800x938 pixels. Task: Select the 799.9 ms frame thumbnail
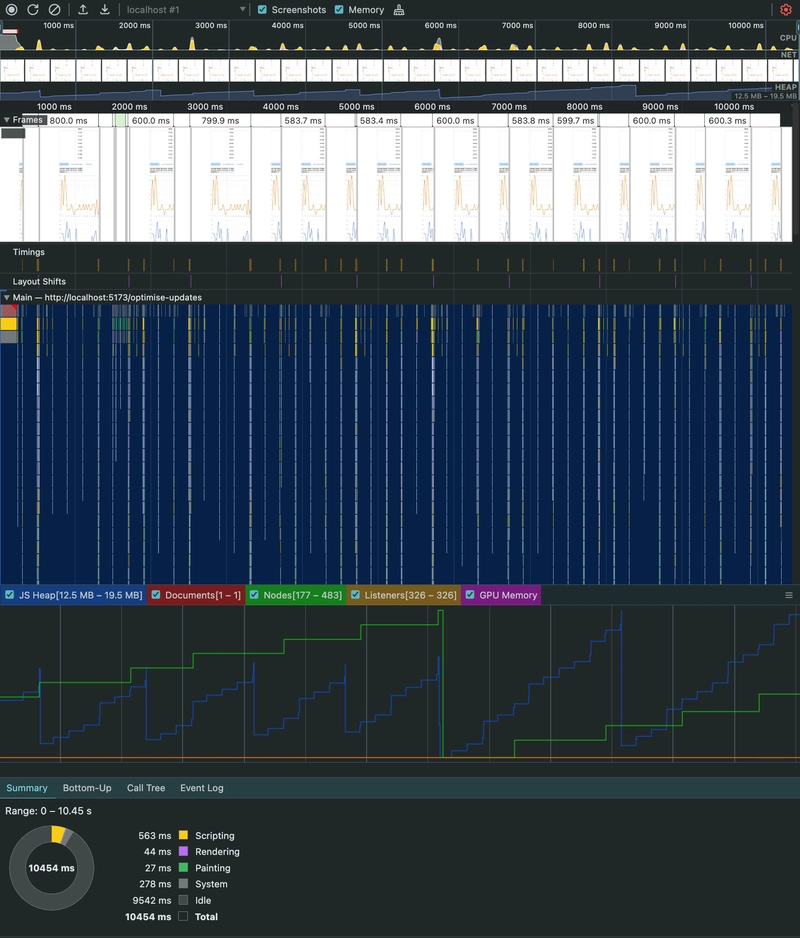pos(219,180)
